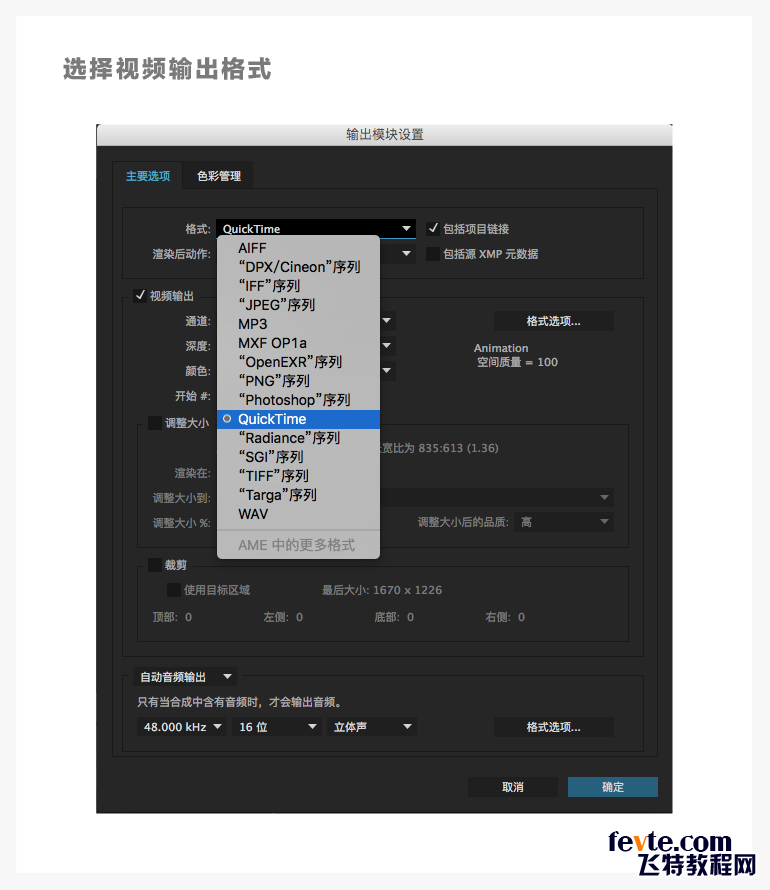Select WAV audio format option
Screen dimensions: 770x890
(253, 514)
